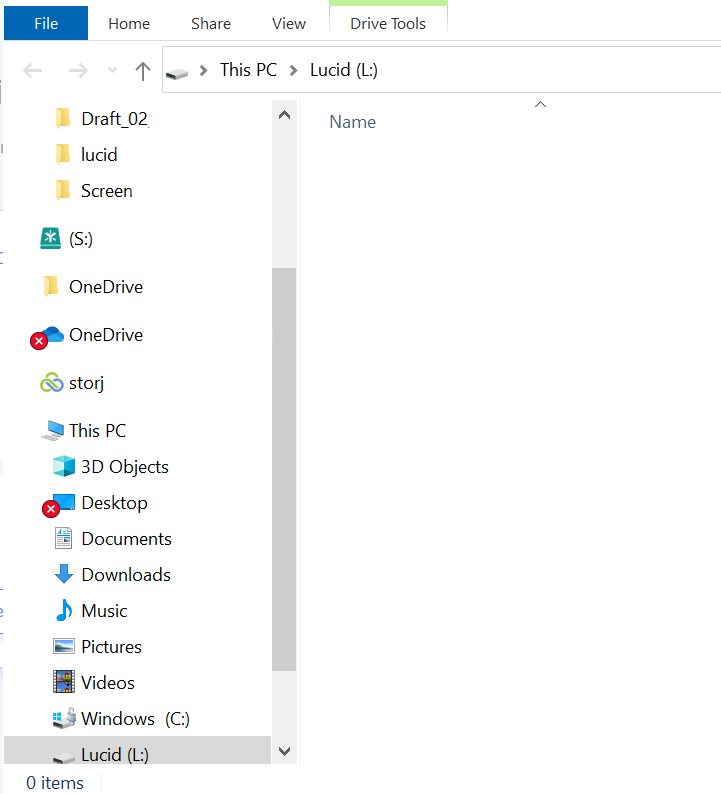Viewport: 721px width, 794px height.
Task: Open the Screen folder in sidebar
Action: click(x=107, y=191)
